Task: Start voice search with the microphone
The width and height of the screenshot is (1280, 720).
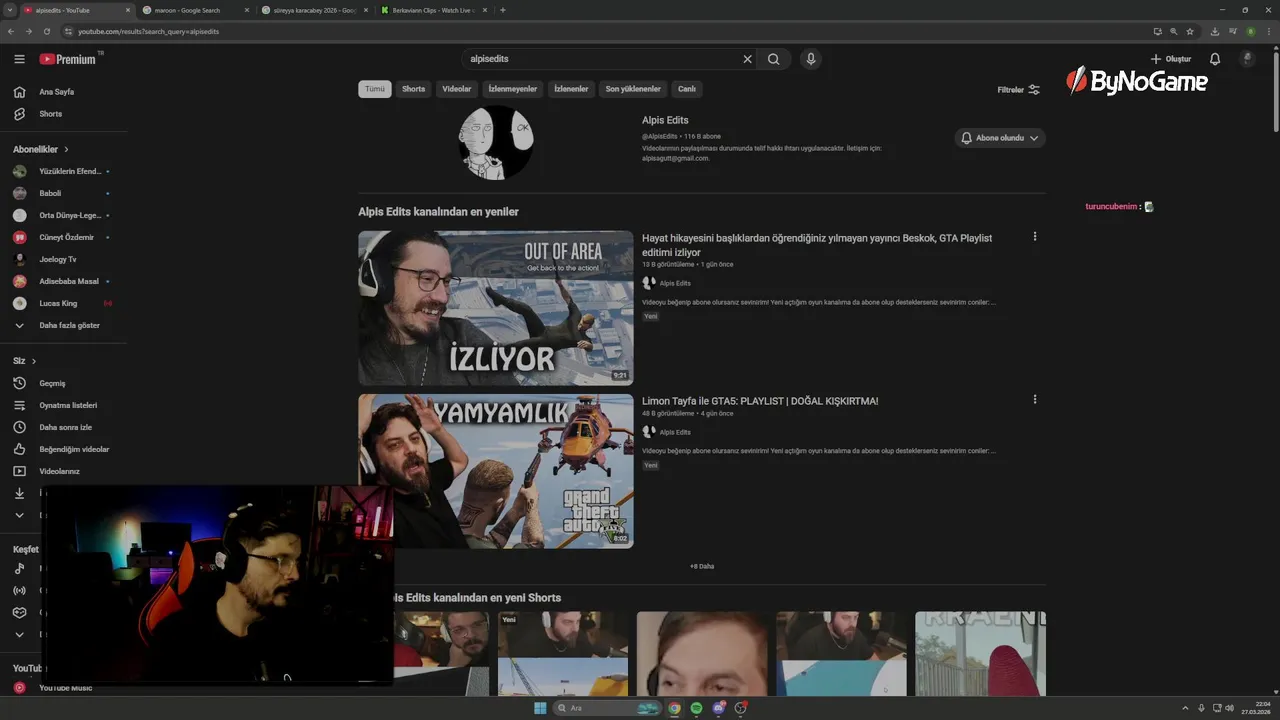Action: pos(811,59)
